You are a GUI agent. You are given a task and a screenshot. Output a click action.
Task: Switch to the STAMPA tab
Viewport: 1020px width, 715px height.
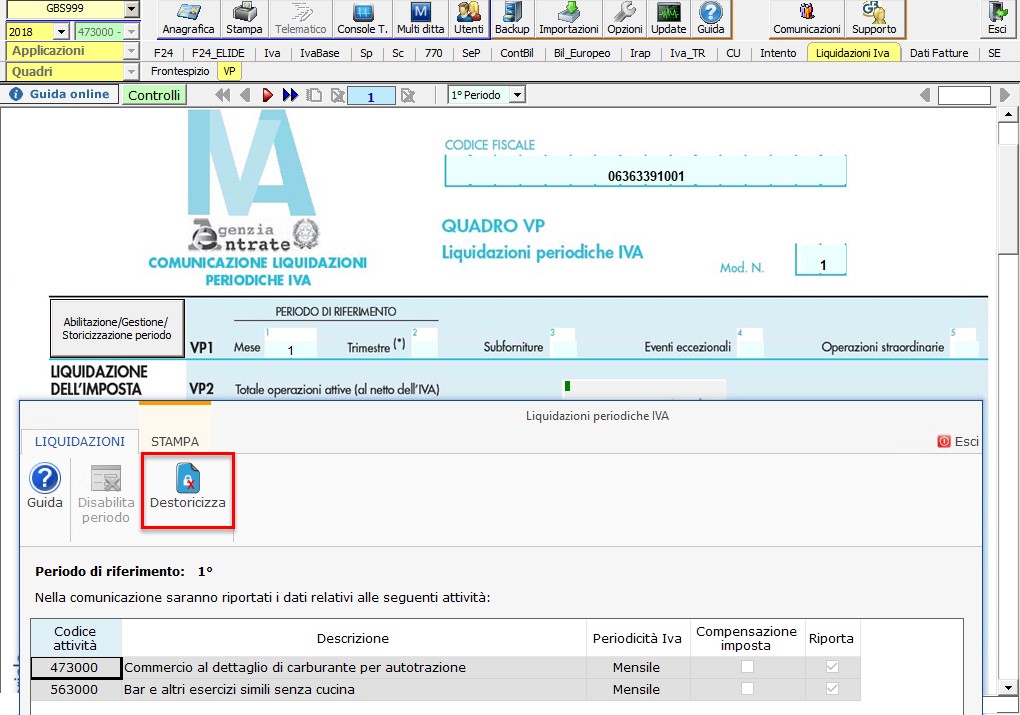coord(175,441)
